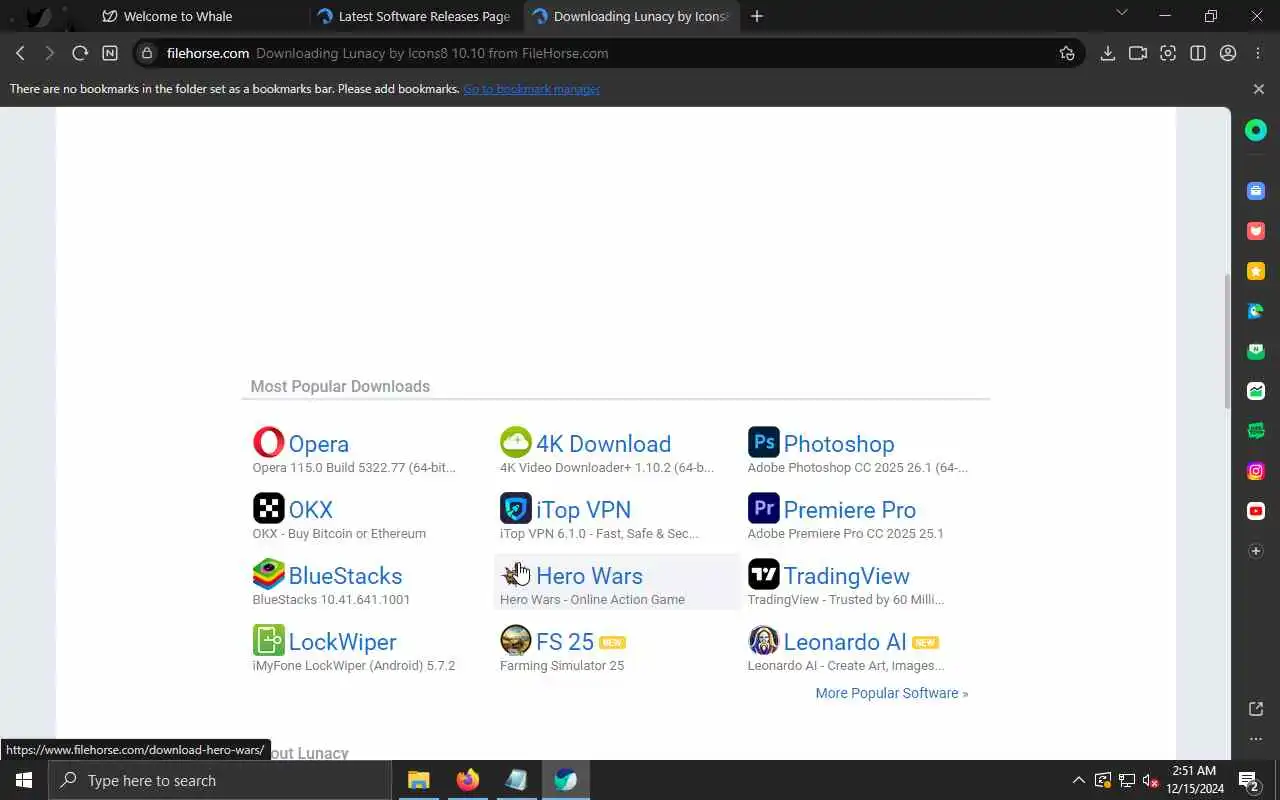The height and width of the screenshot is (800, 1280).
Task: Show hidden system tray icons
Action: point(1078,780)
